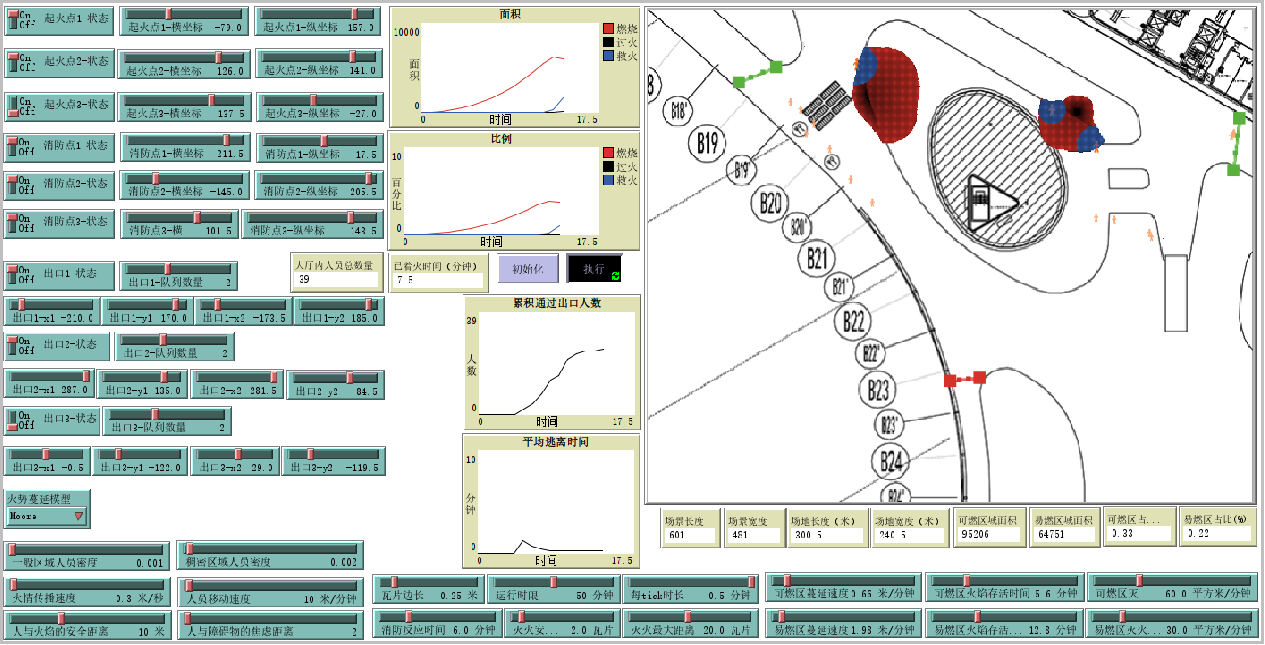Adjust the 人与障碍物的焦虑距离 slider

[x=270, y=625]
